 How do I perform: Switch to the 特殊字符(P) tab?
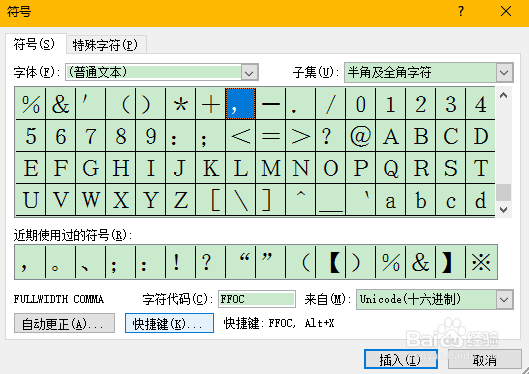point(106,45)
